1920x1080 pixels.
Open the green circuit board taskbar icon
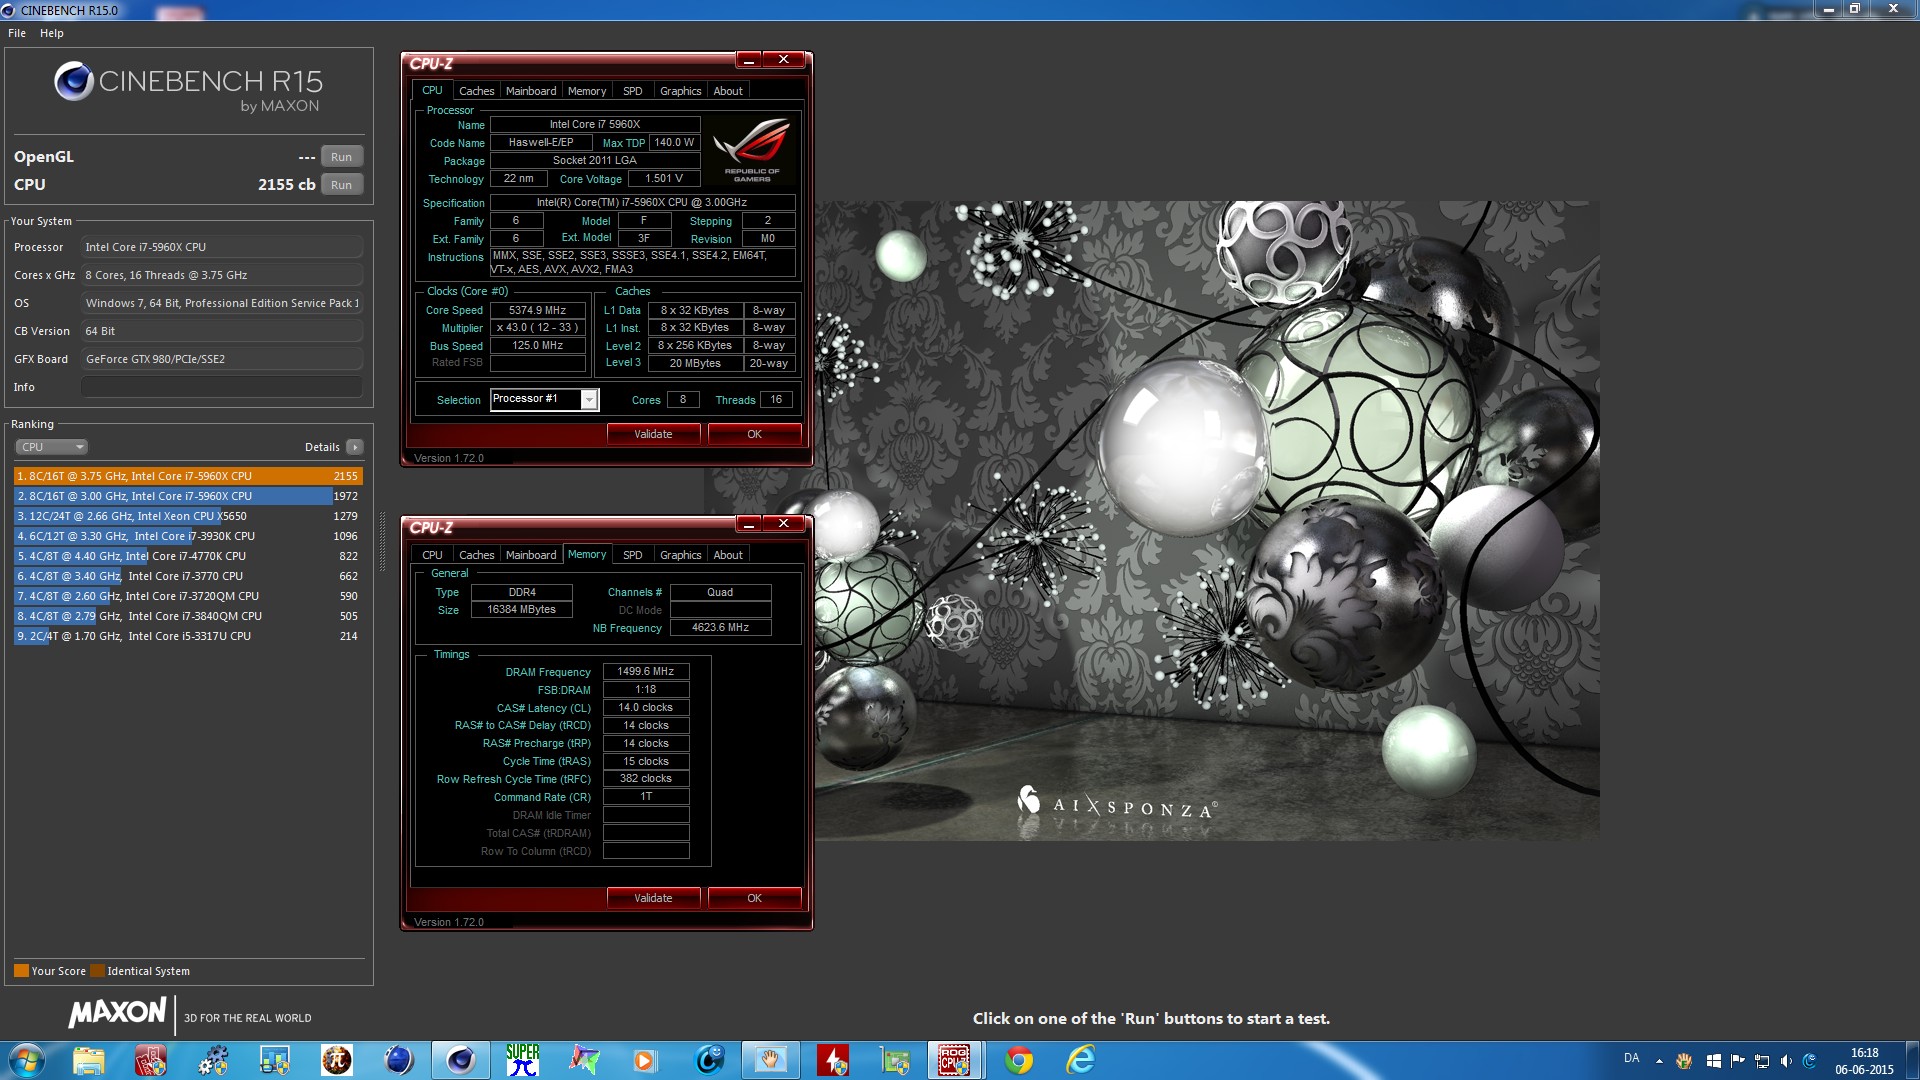(895, 1060)
